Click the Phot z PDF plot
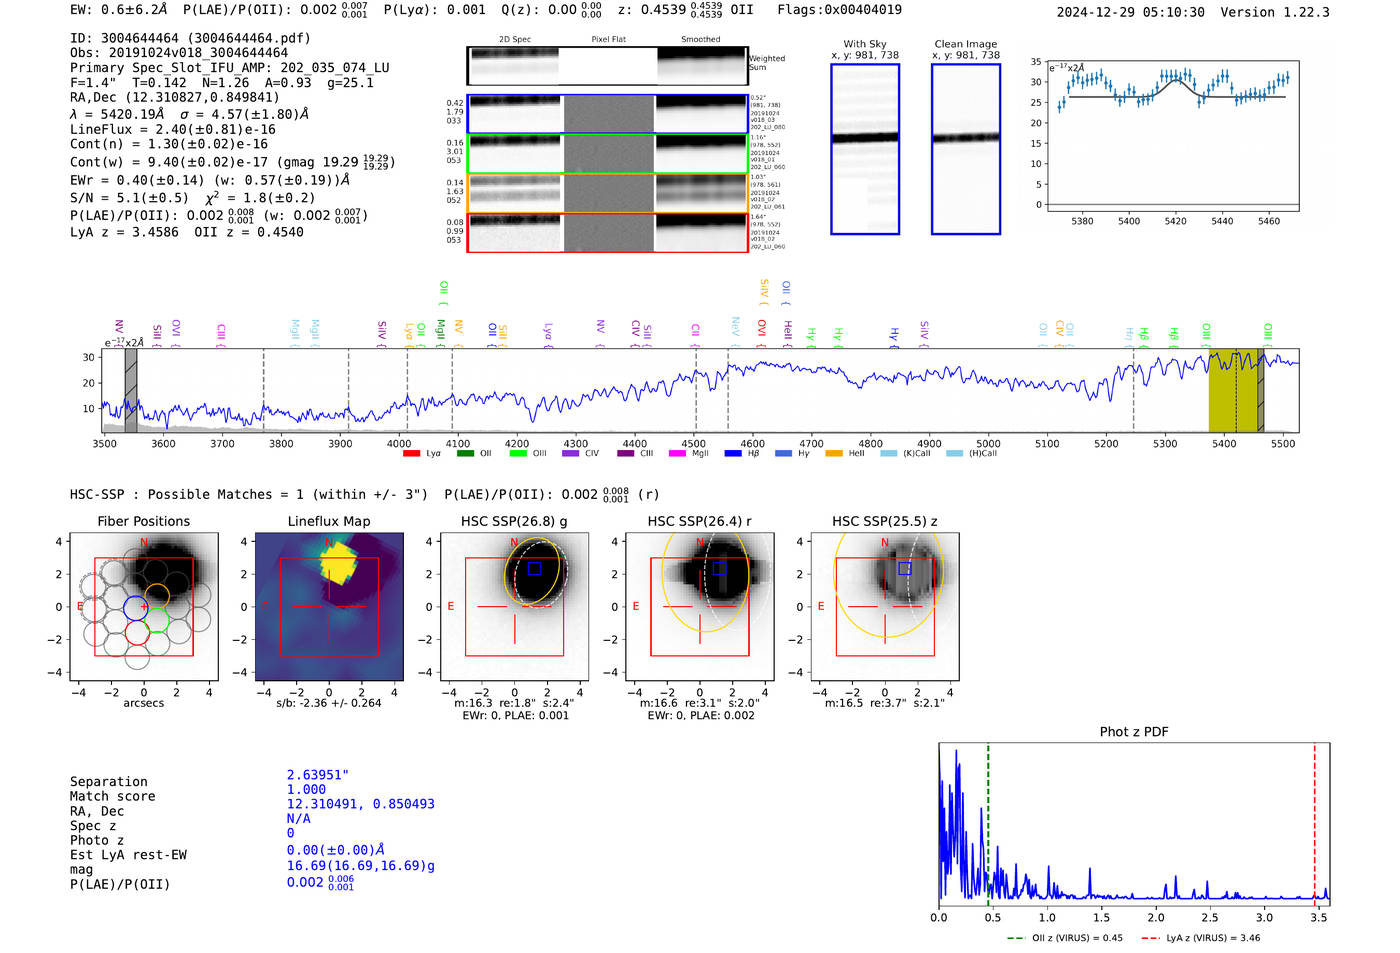The height and width of the screenshot is (953, 1400). point(1134,822)
